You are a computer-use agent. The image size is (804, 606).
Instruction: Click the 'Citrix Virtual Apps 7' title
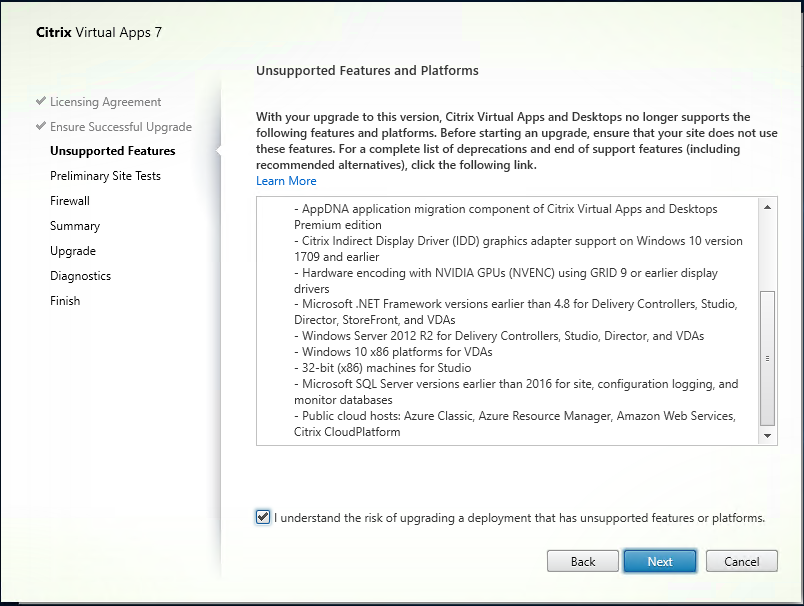pyautogui.click(x=99, y=32)
